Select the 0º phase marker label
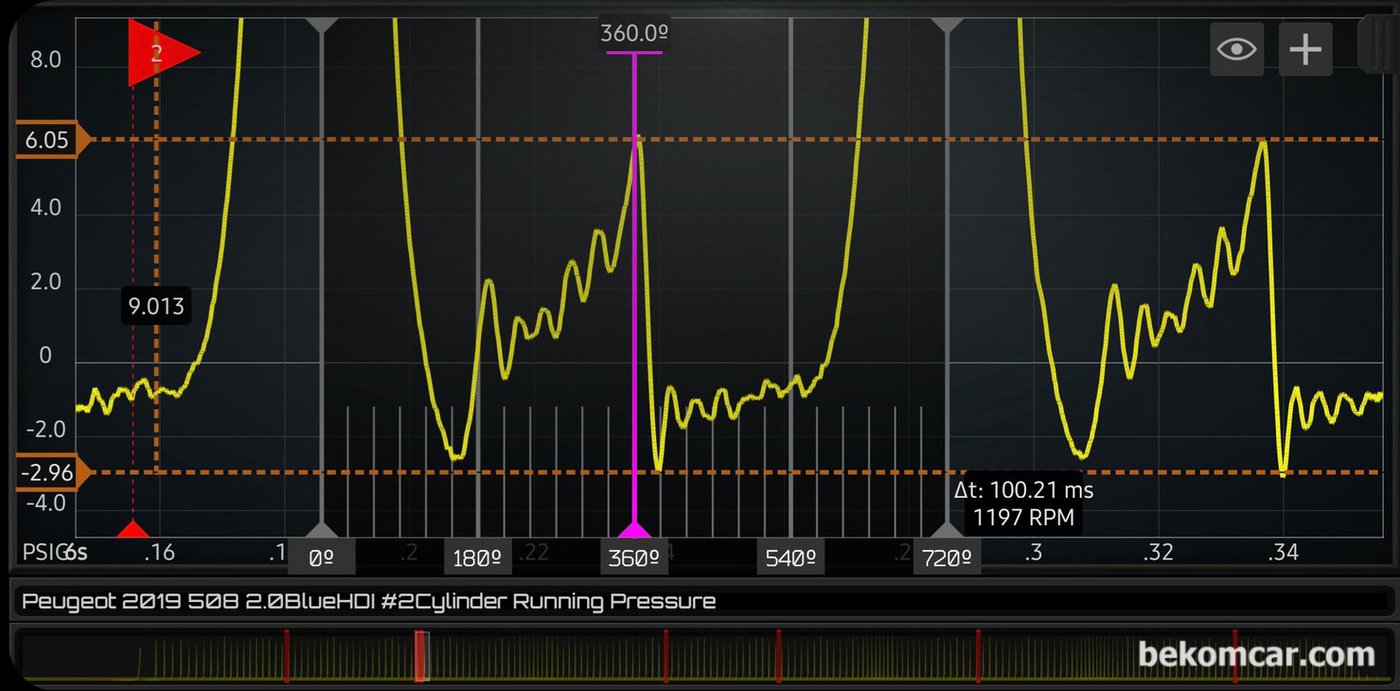The width and height of the screenshot is (1400, 691). point(321,558)
